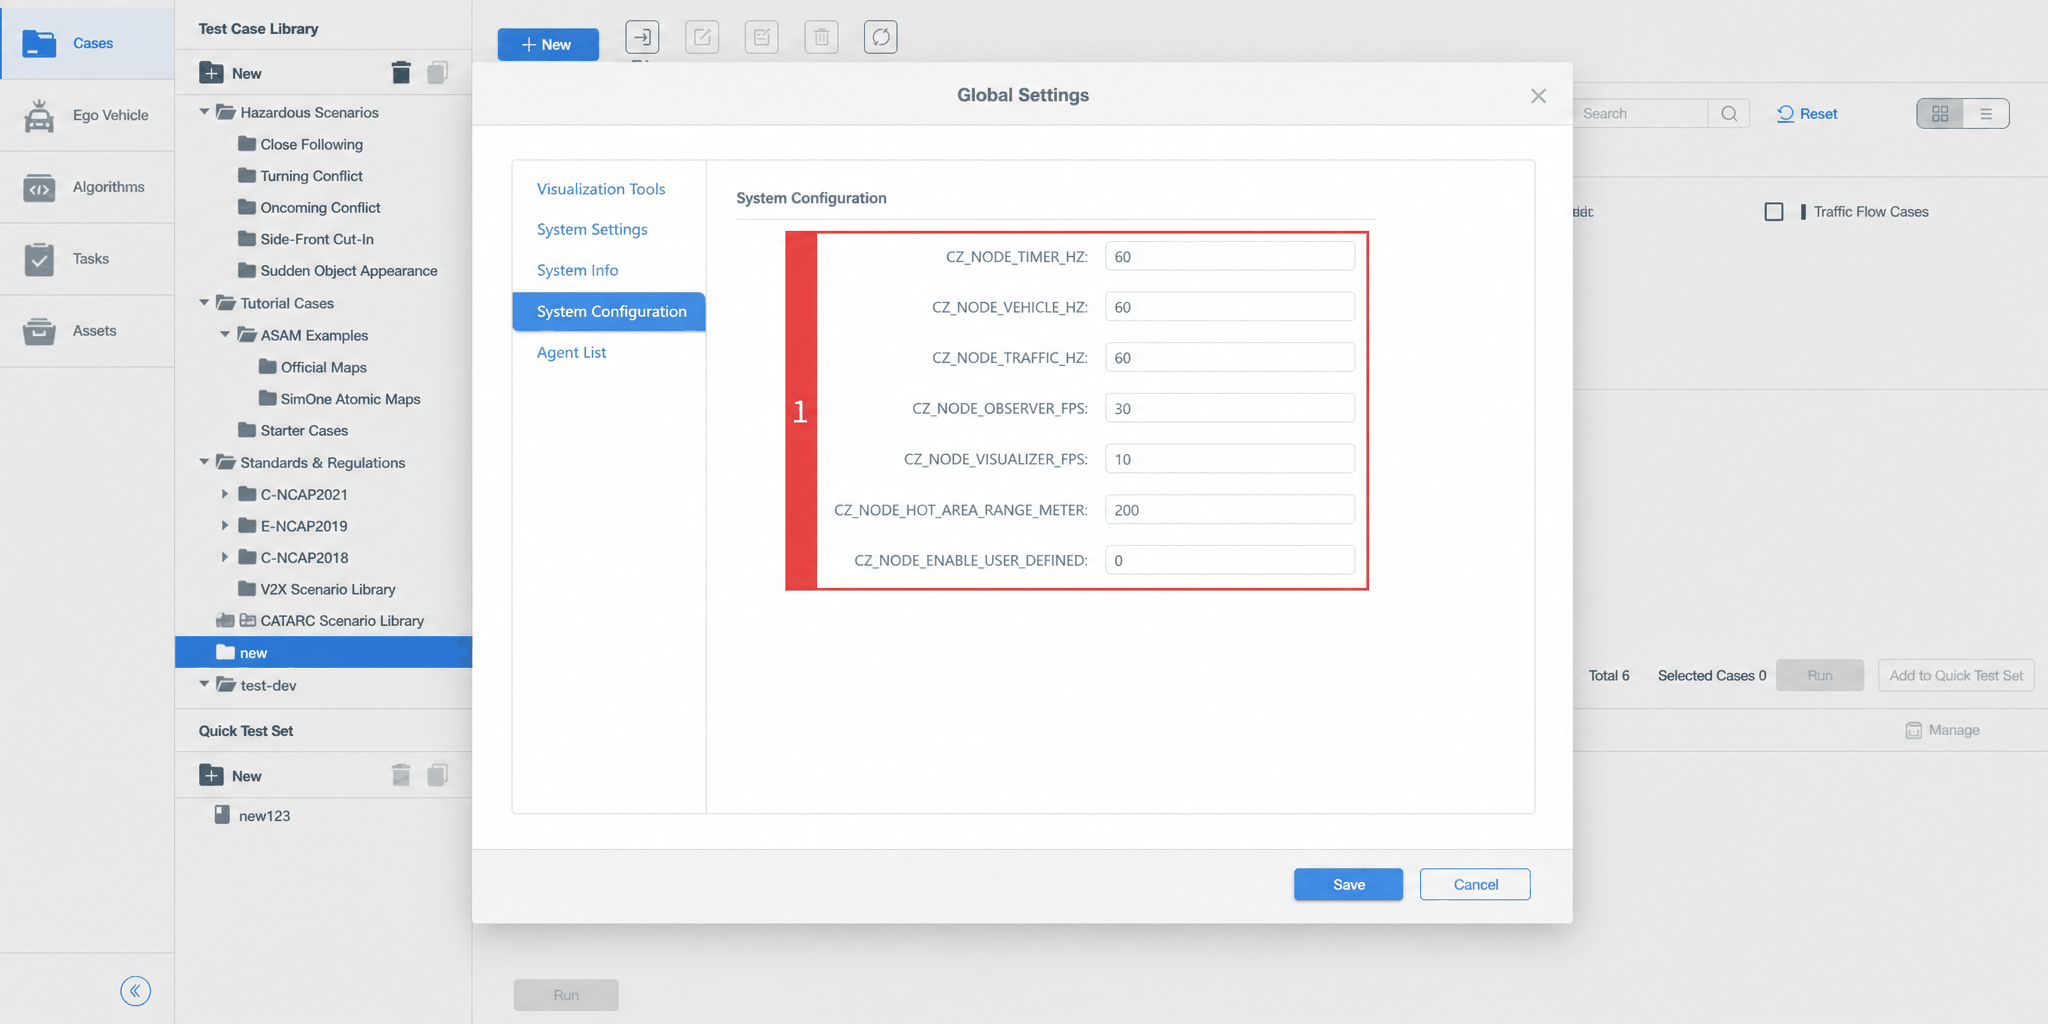Reset the search filters
The height and width of the screenshot is (1024, 2048).
(x=1807, y=114)
